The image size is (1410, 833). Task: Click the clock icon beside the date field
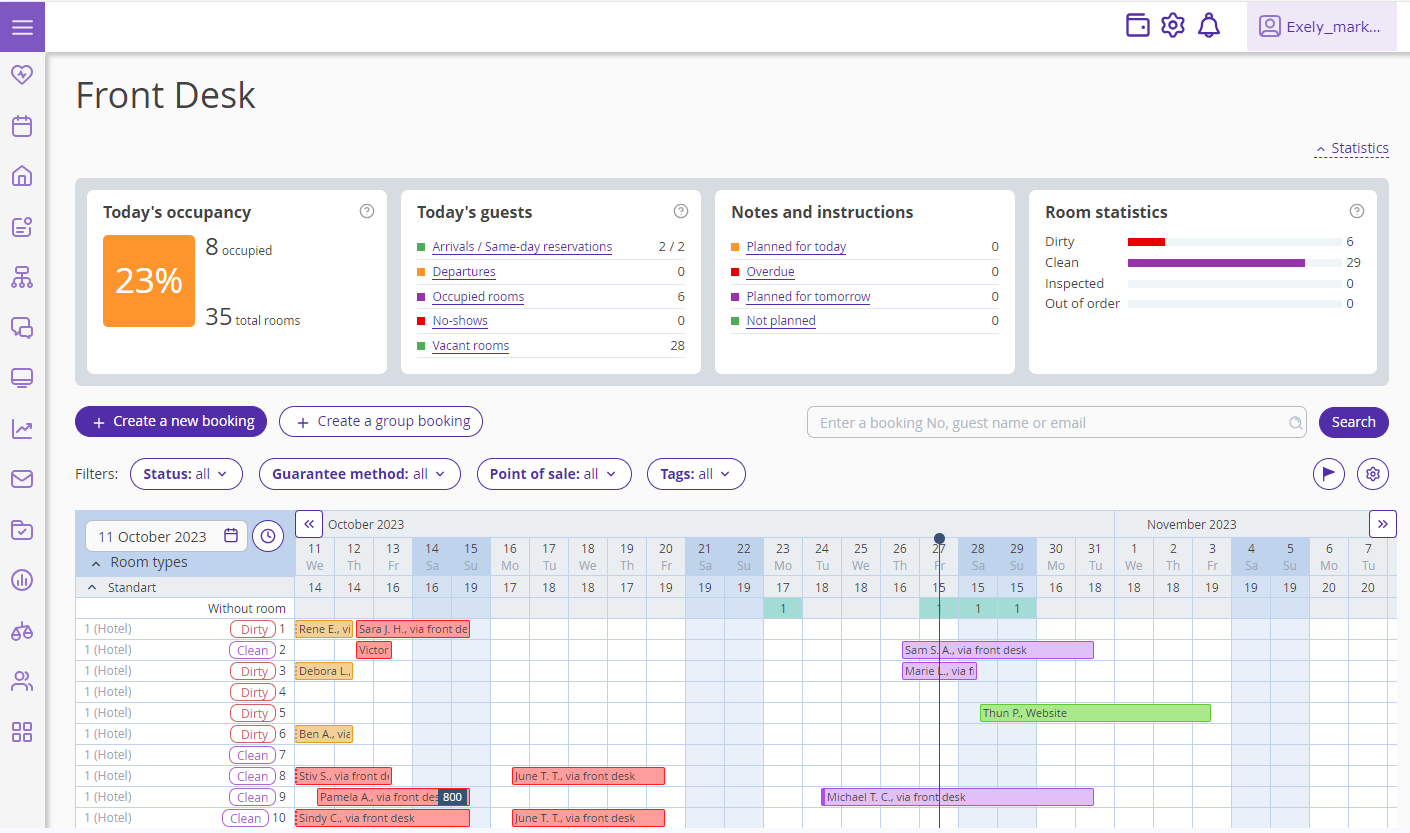pyautogui.click(x=268, y=536)
